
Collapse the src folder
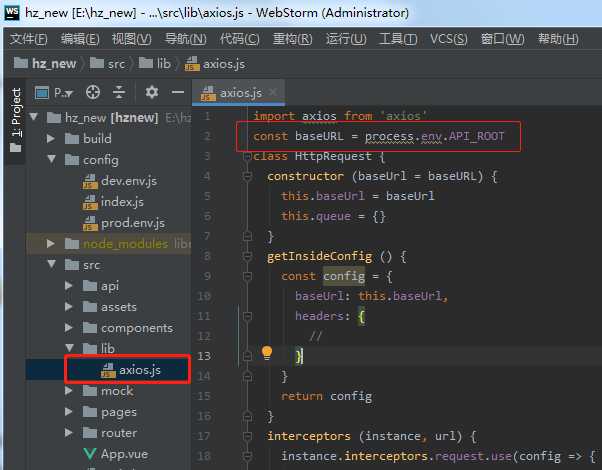(x=51, y=264)
